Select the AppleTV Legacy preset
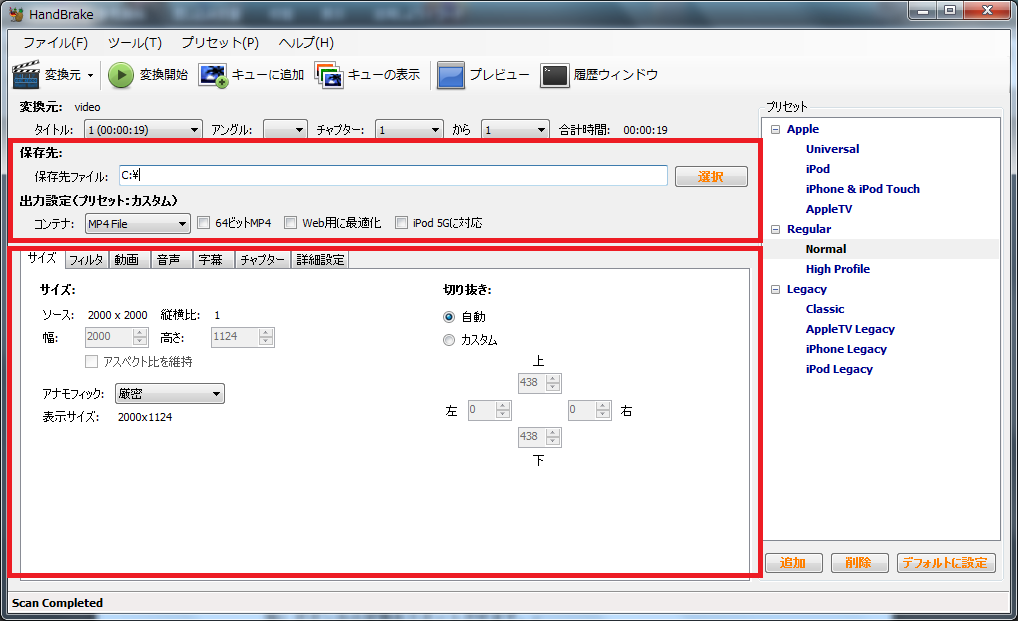This screenshot has width=1018, height=621. [850, 330]
